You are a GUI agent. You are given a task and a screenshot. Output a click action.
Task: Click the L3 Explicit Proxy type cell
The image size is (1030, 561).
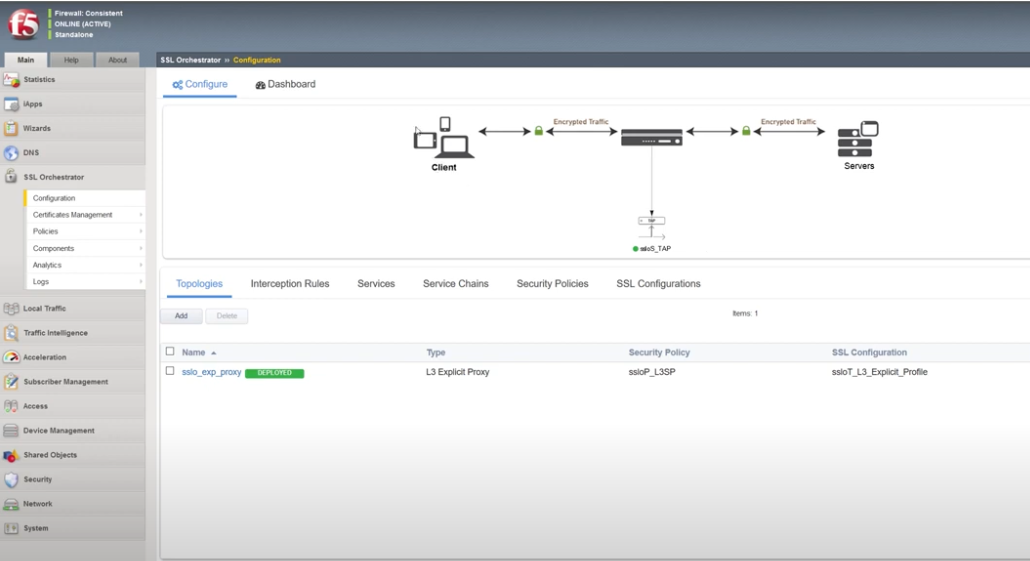[458, 372]
